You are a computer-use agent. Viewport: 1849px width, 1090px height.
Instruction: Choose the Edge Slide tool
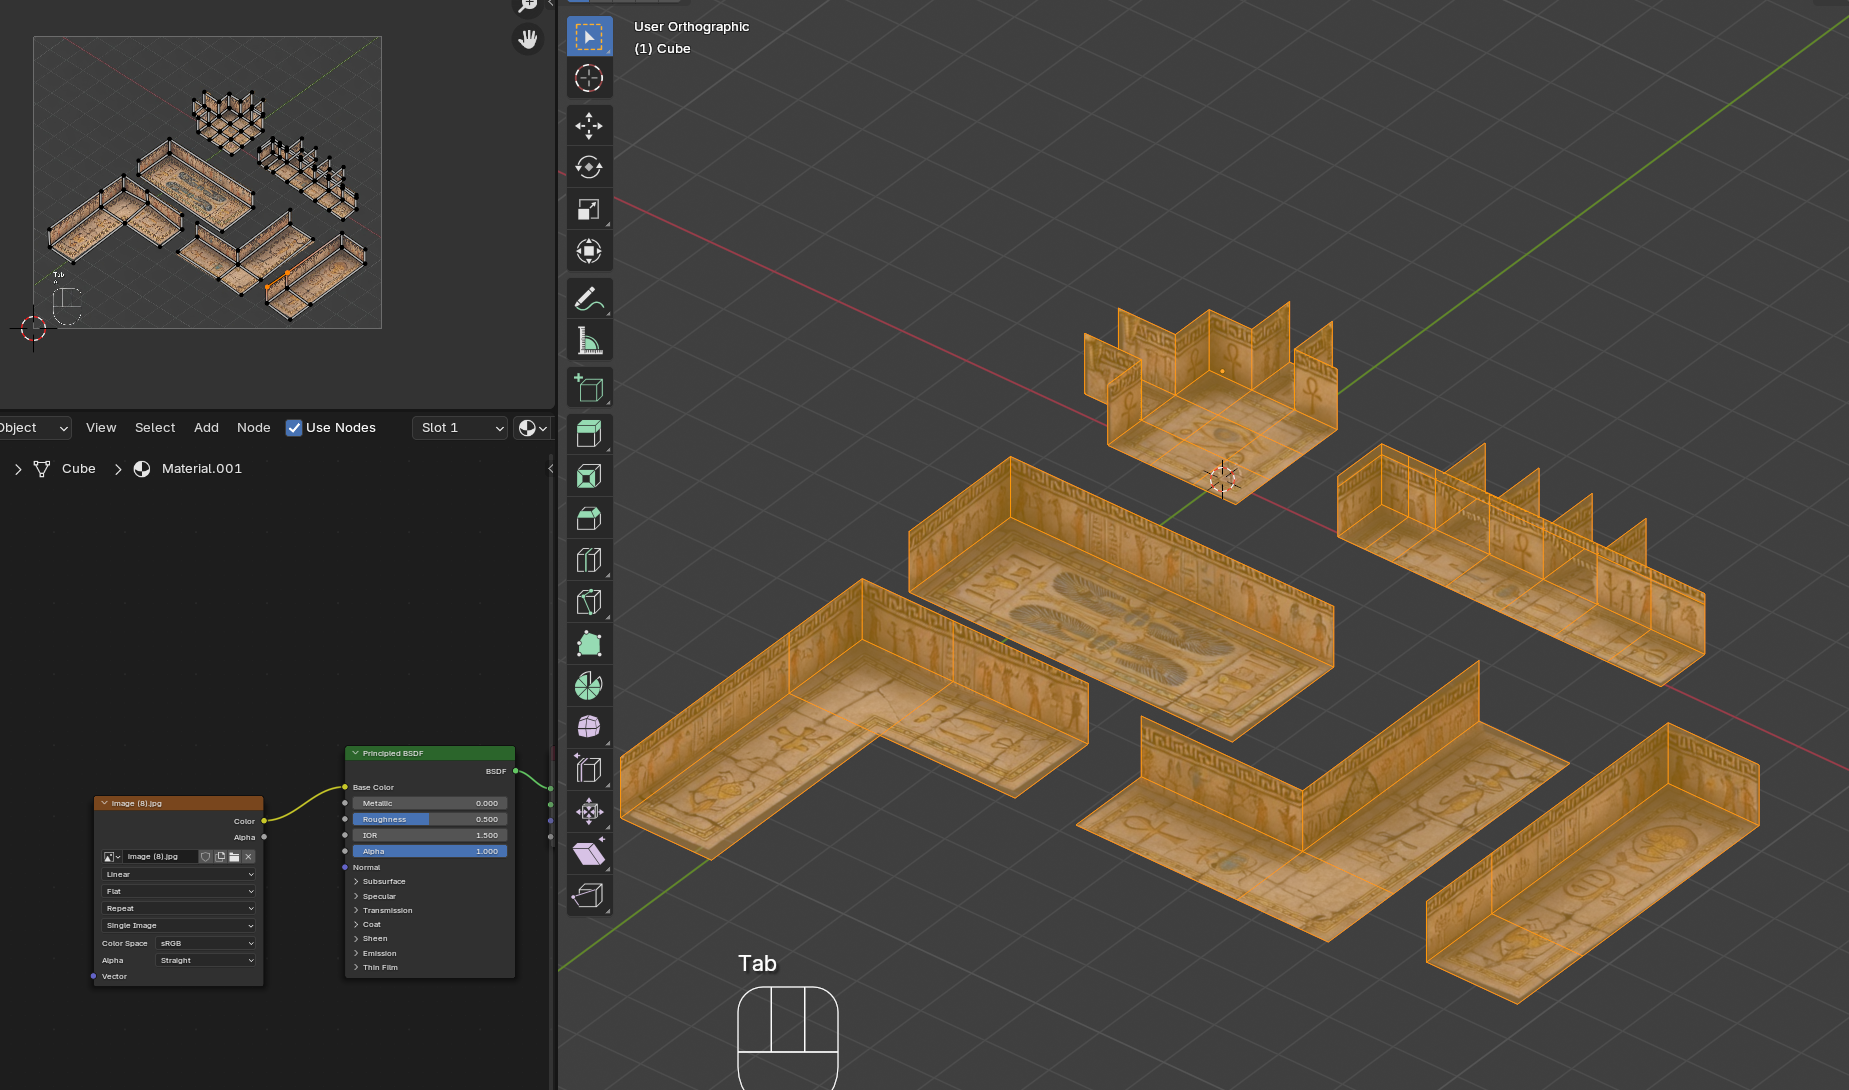[x=589, y=769]
